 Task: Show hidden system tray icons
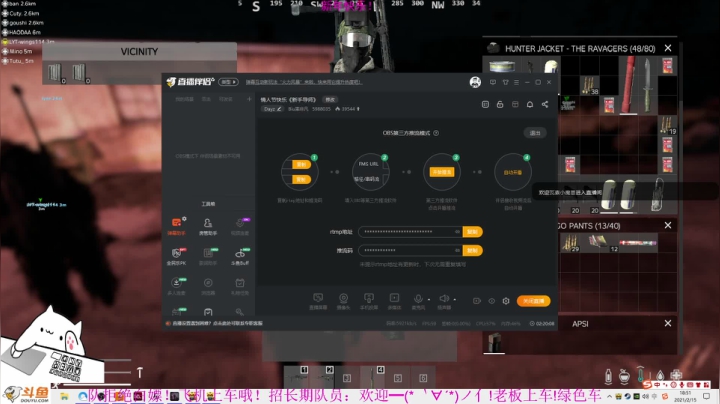tap(609, 396)
